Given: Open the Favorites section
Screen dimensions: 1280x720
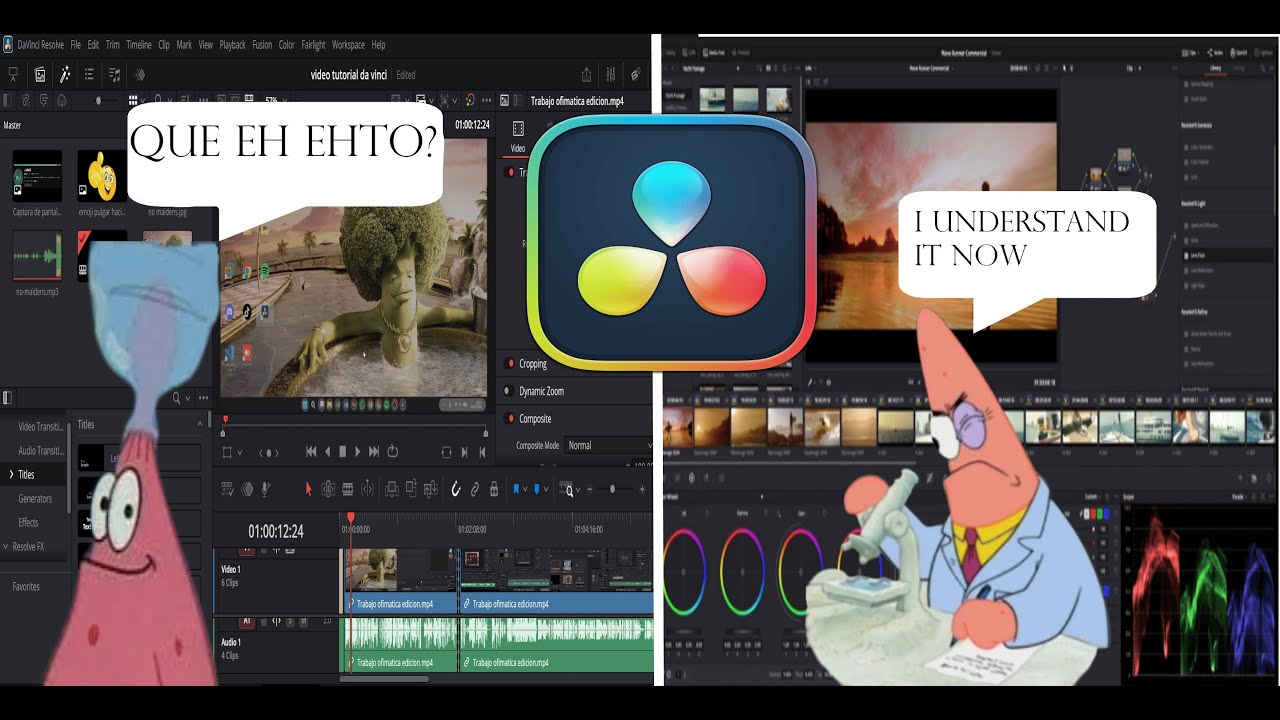Looking at the screenshot, I should click(x=26, y=587).
